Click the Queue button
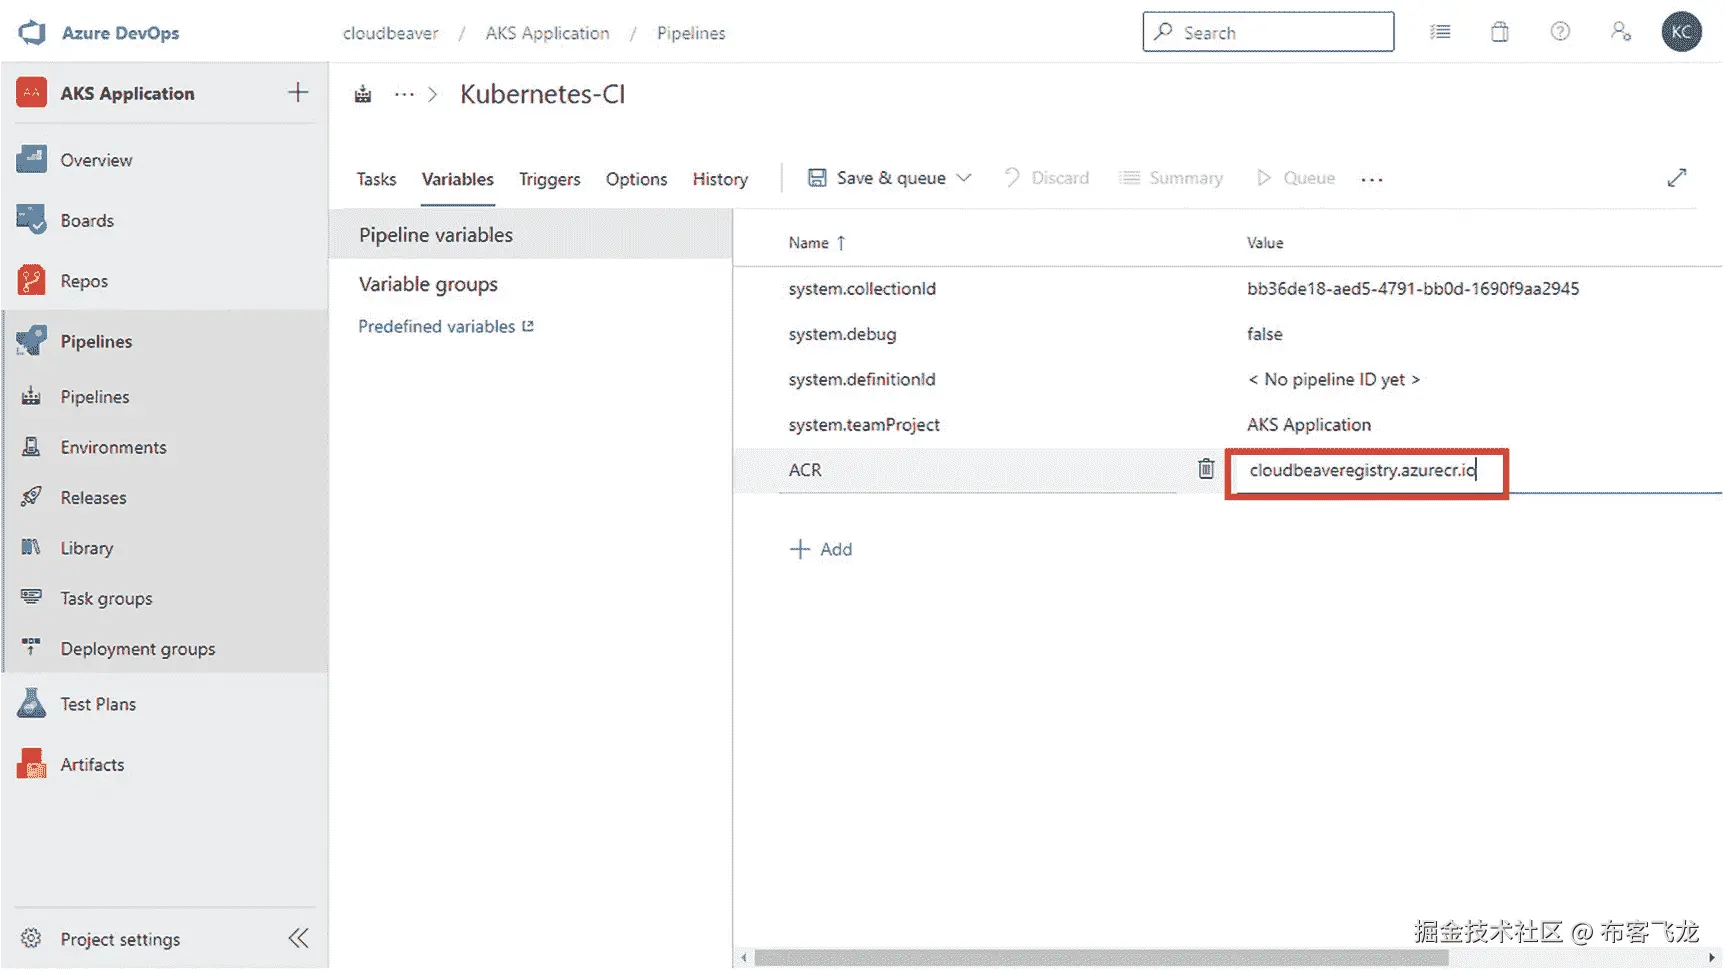 1296,178
